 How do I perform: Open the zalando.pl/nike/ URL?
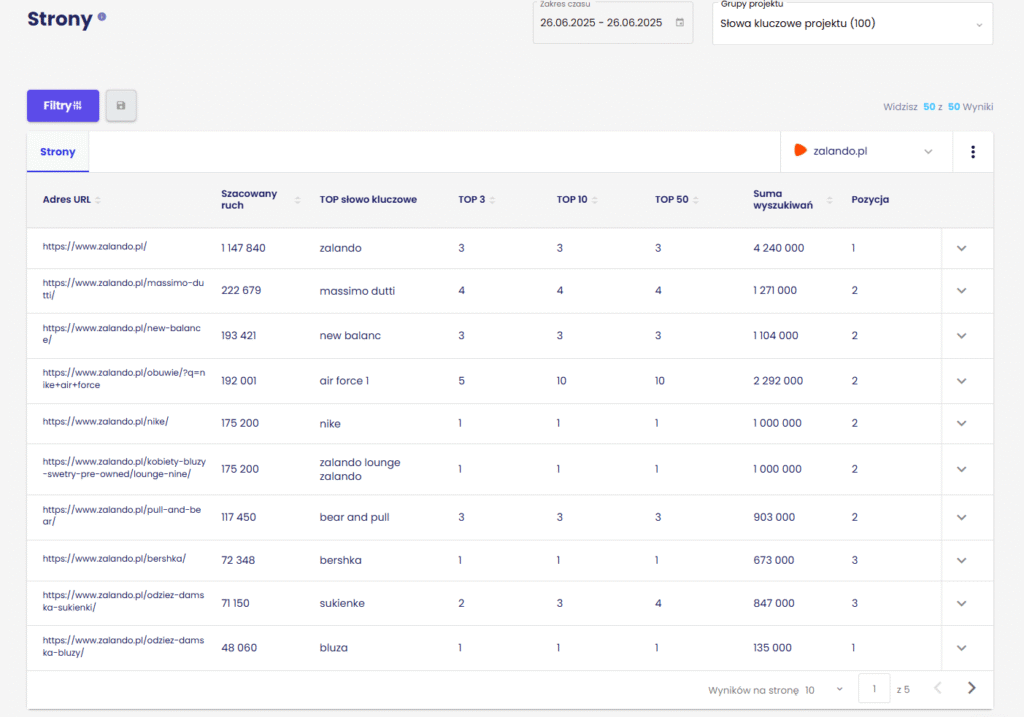tap(105, 421)
